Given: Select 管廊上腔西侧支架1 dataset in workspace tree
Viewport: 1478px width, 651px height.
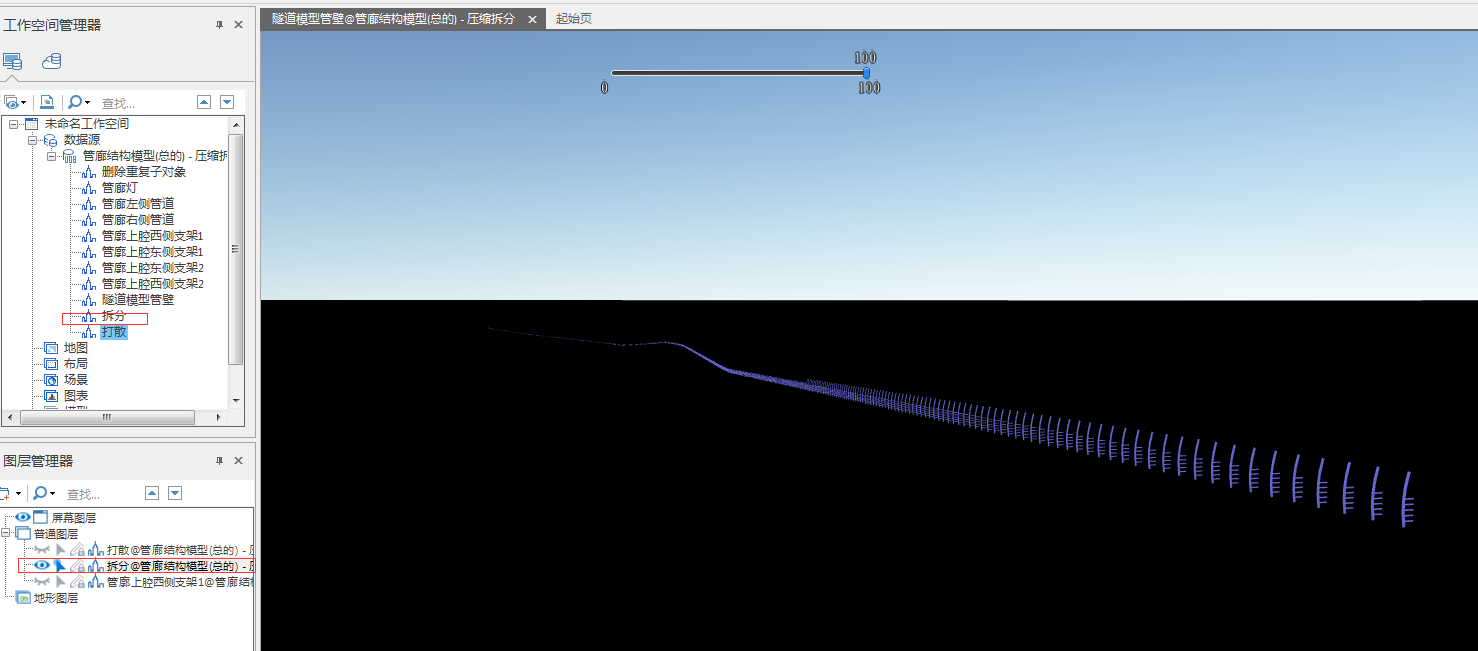Looking at the screenshot, I should pyautogui.click(x=152, y=236).
